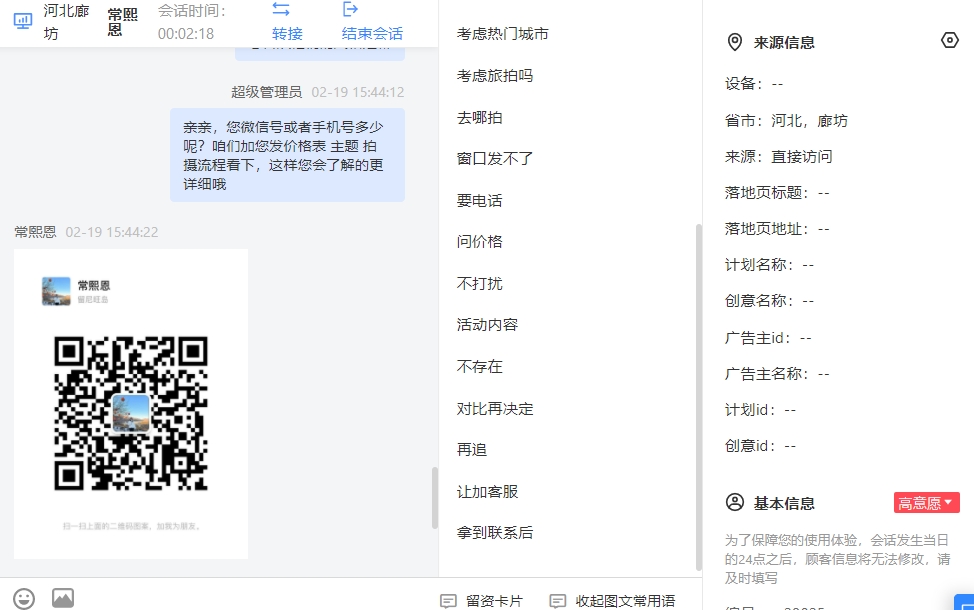Click the monitor device icon beside 河北廊坊
The height and width of the screenshot is (610, 974).
click(x=23, y=21)
